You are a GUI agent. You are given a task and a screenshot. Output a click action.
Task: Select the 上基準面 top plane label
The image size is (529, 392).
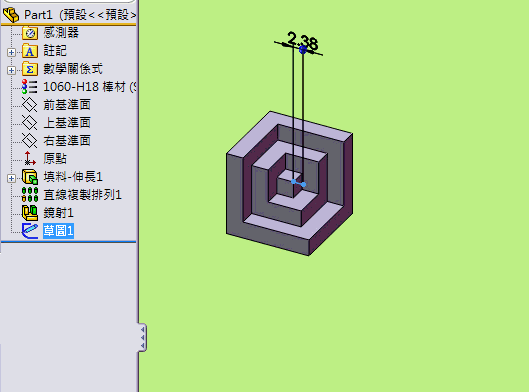(x=67, y=123)
